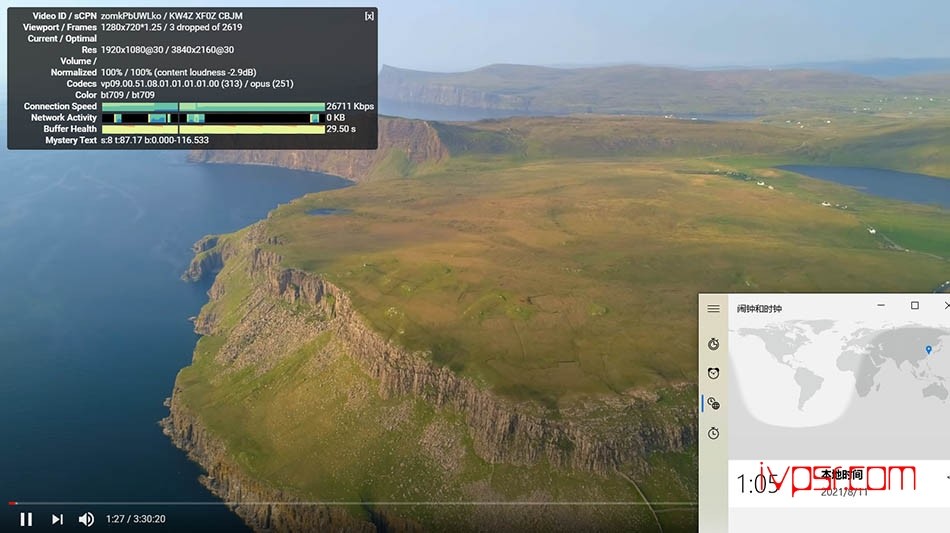Seek along the video progress bar
950x533 pixels.
[x=351, y=503]
